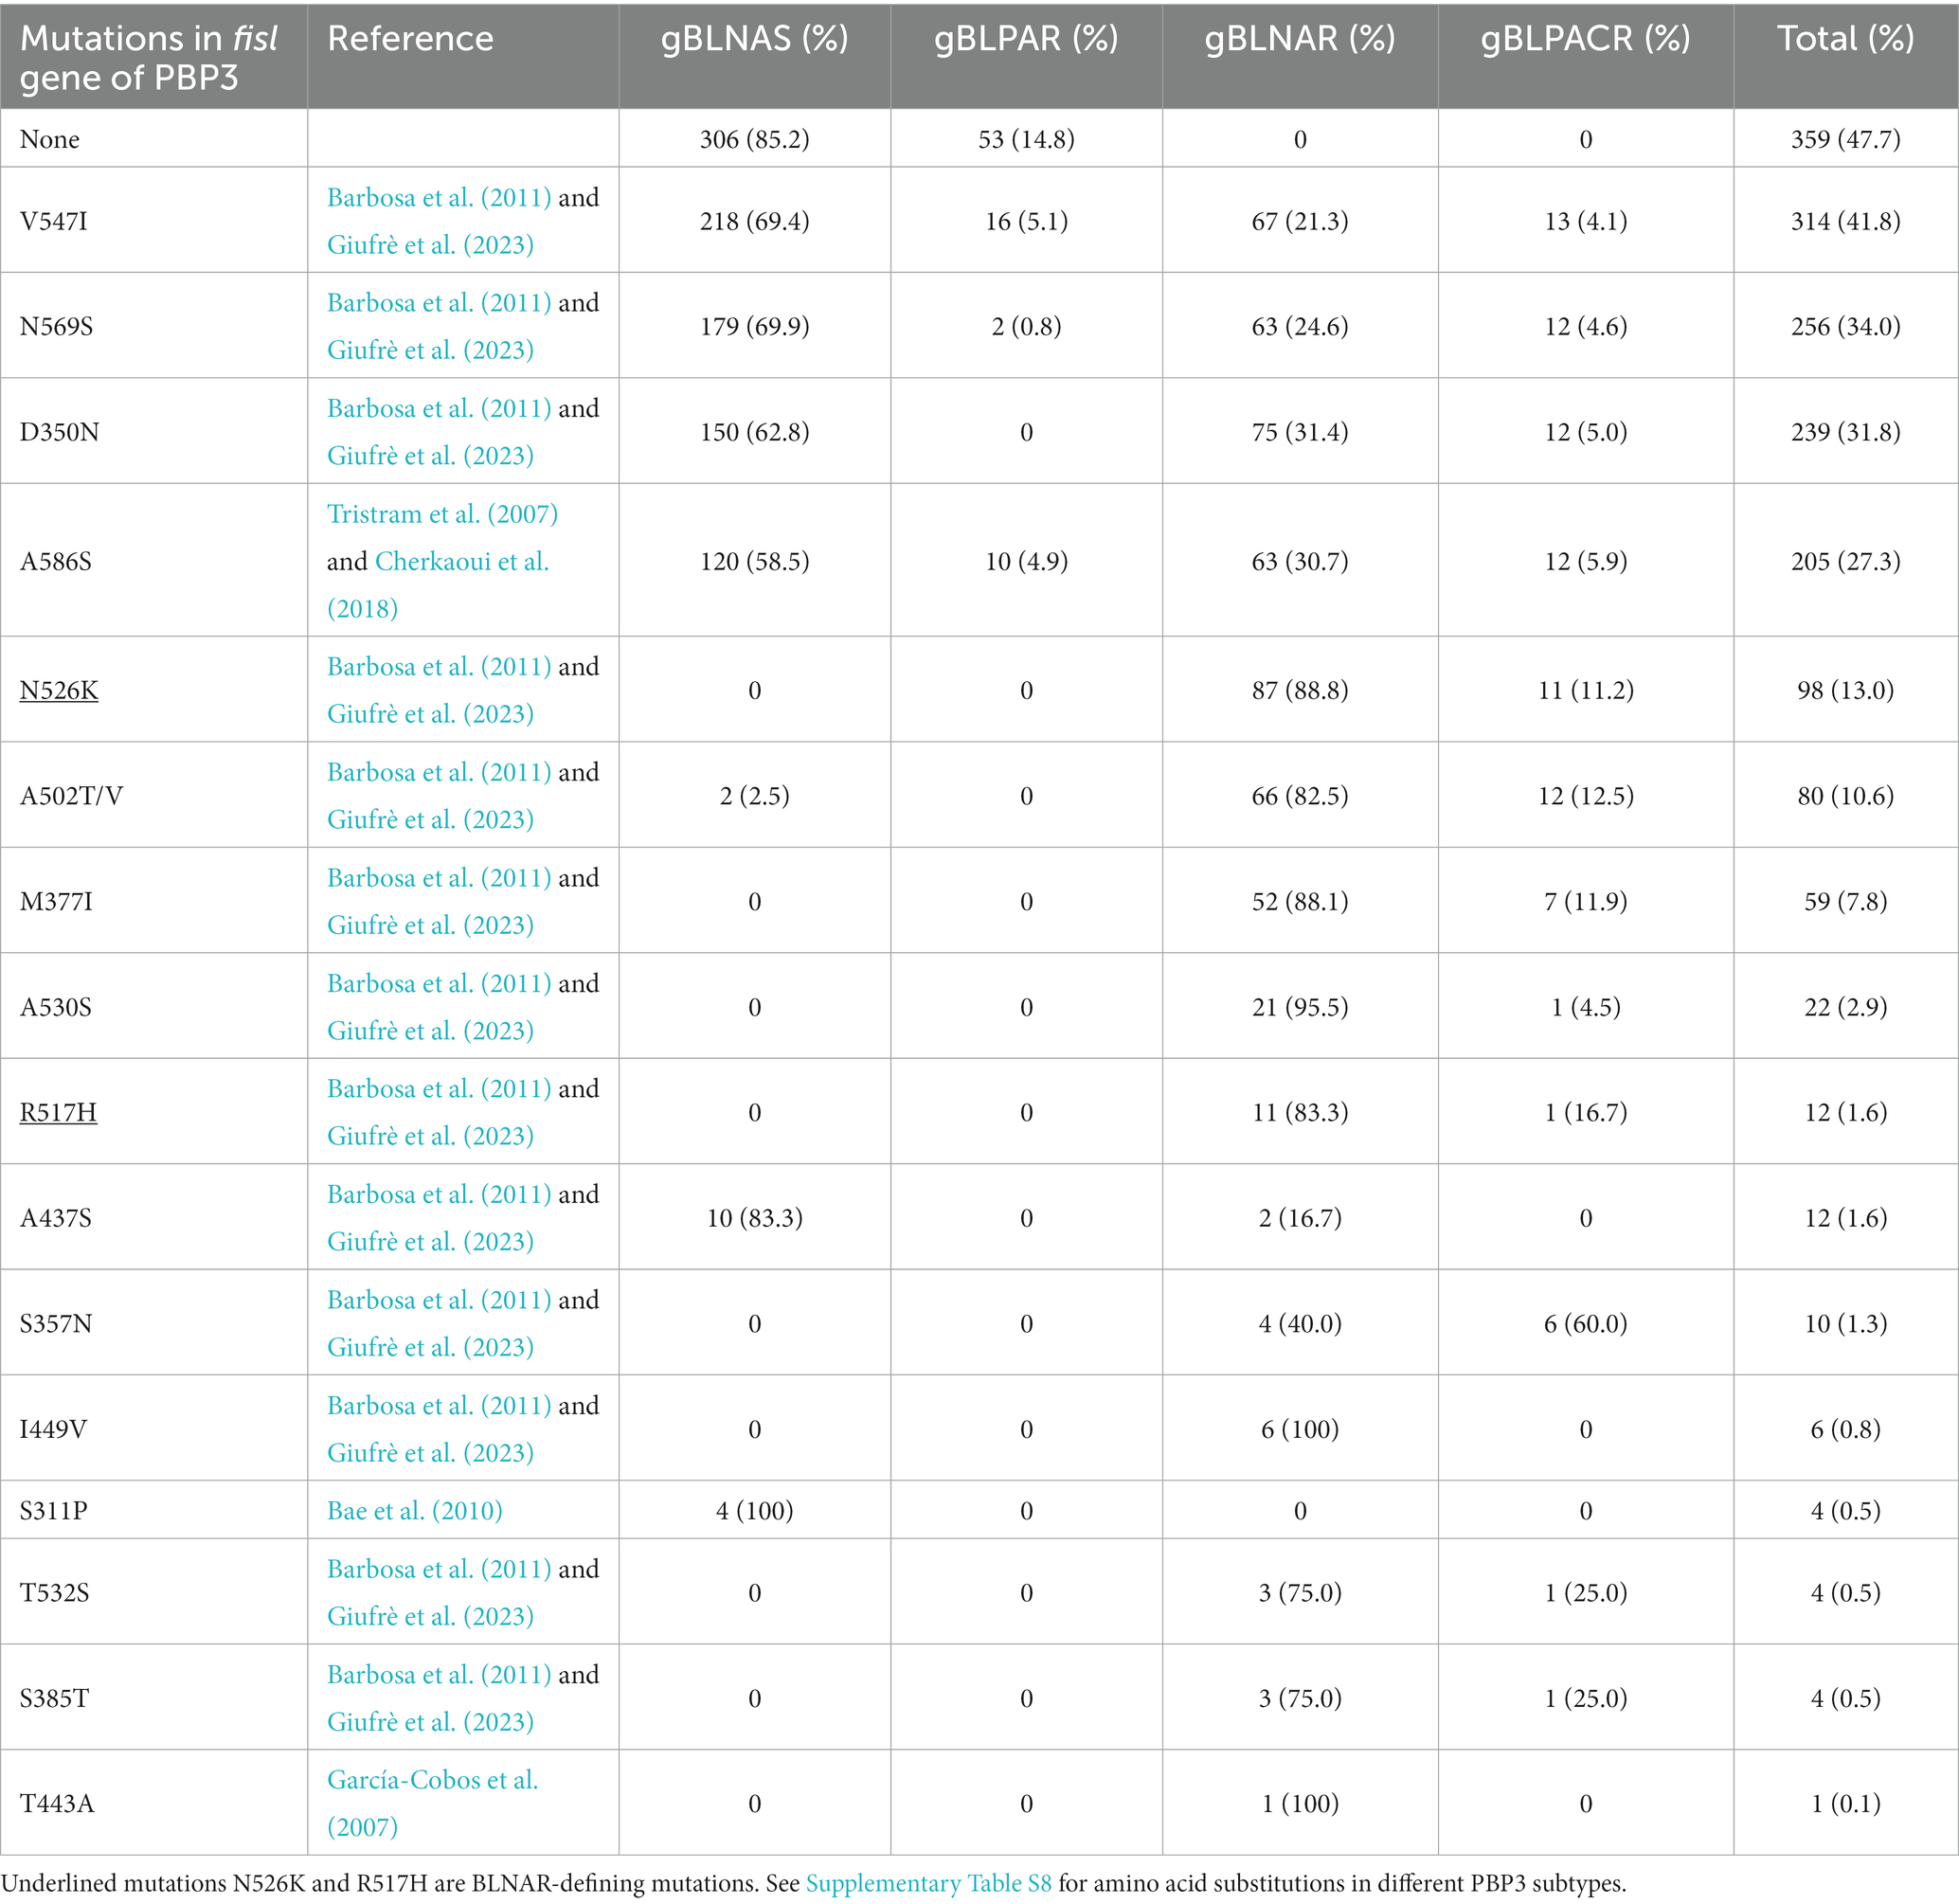Open Cherkaoui et al. (2018) reference
Screen dimensions: 1959x1904
440,584
